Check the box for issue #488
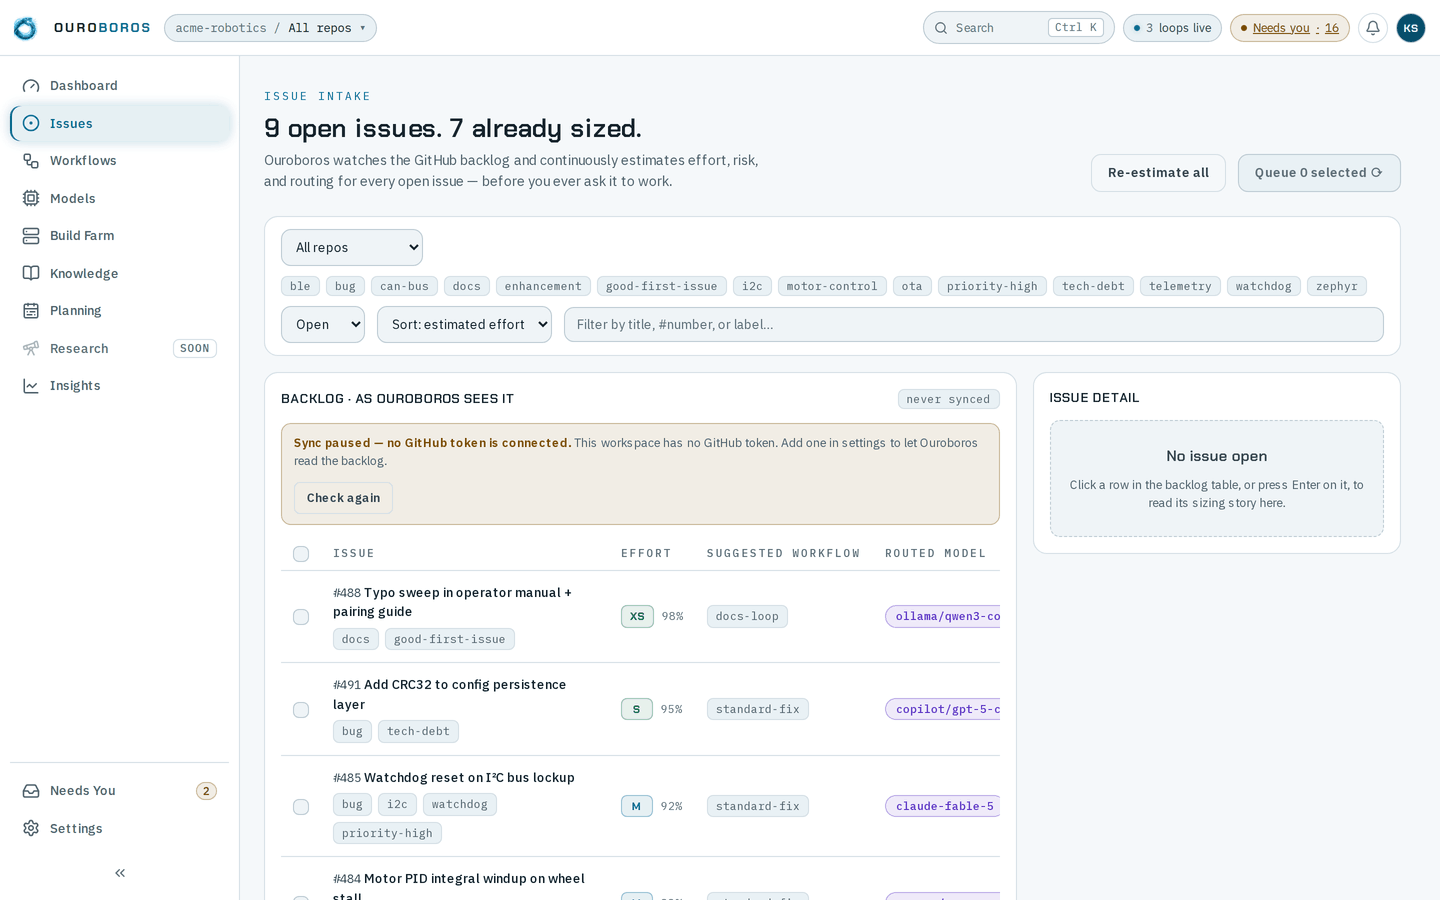The image size is (1440, 900). click(x=301, y=617)
